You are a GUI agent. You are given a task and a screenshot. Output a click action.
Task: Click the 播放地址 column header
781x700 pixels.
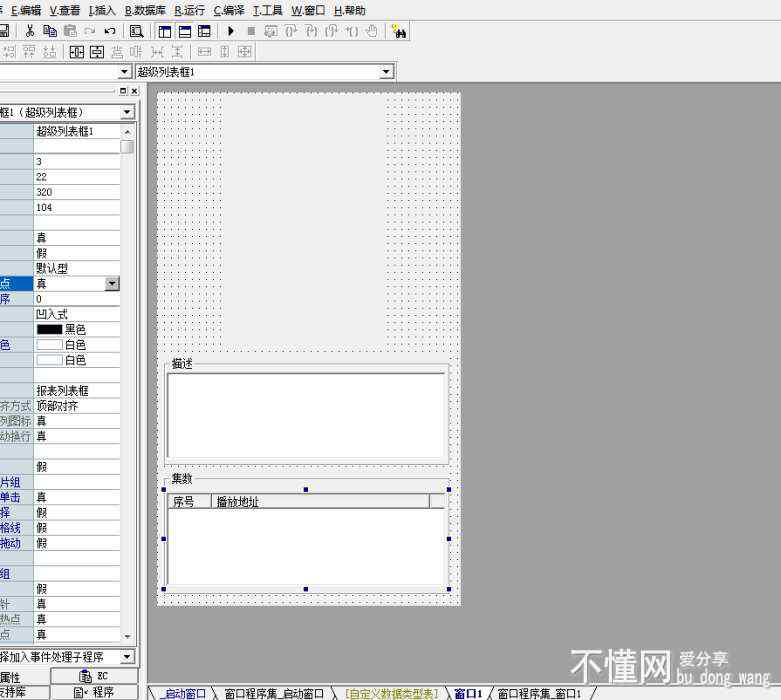238,502
